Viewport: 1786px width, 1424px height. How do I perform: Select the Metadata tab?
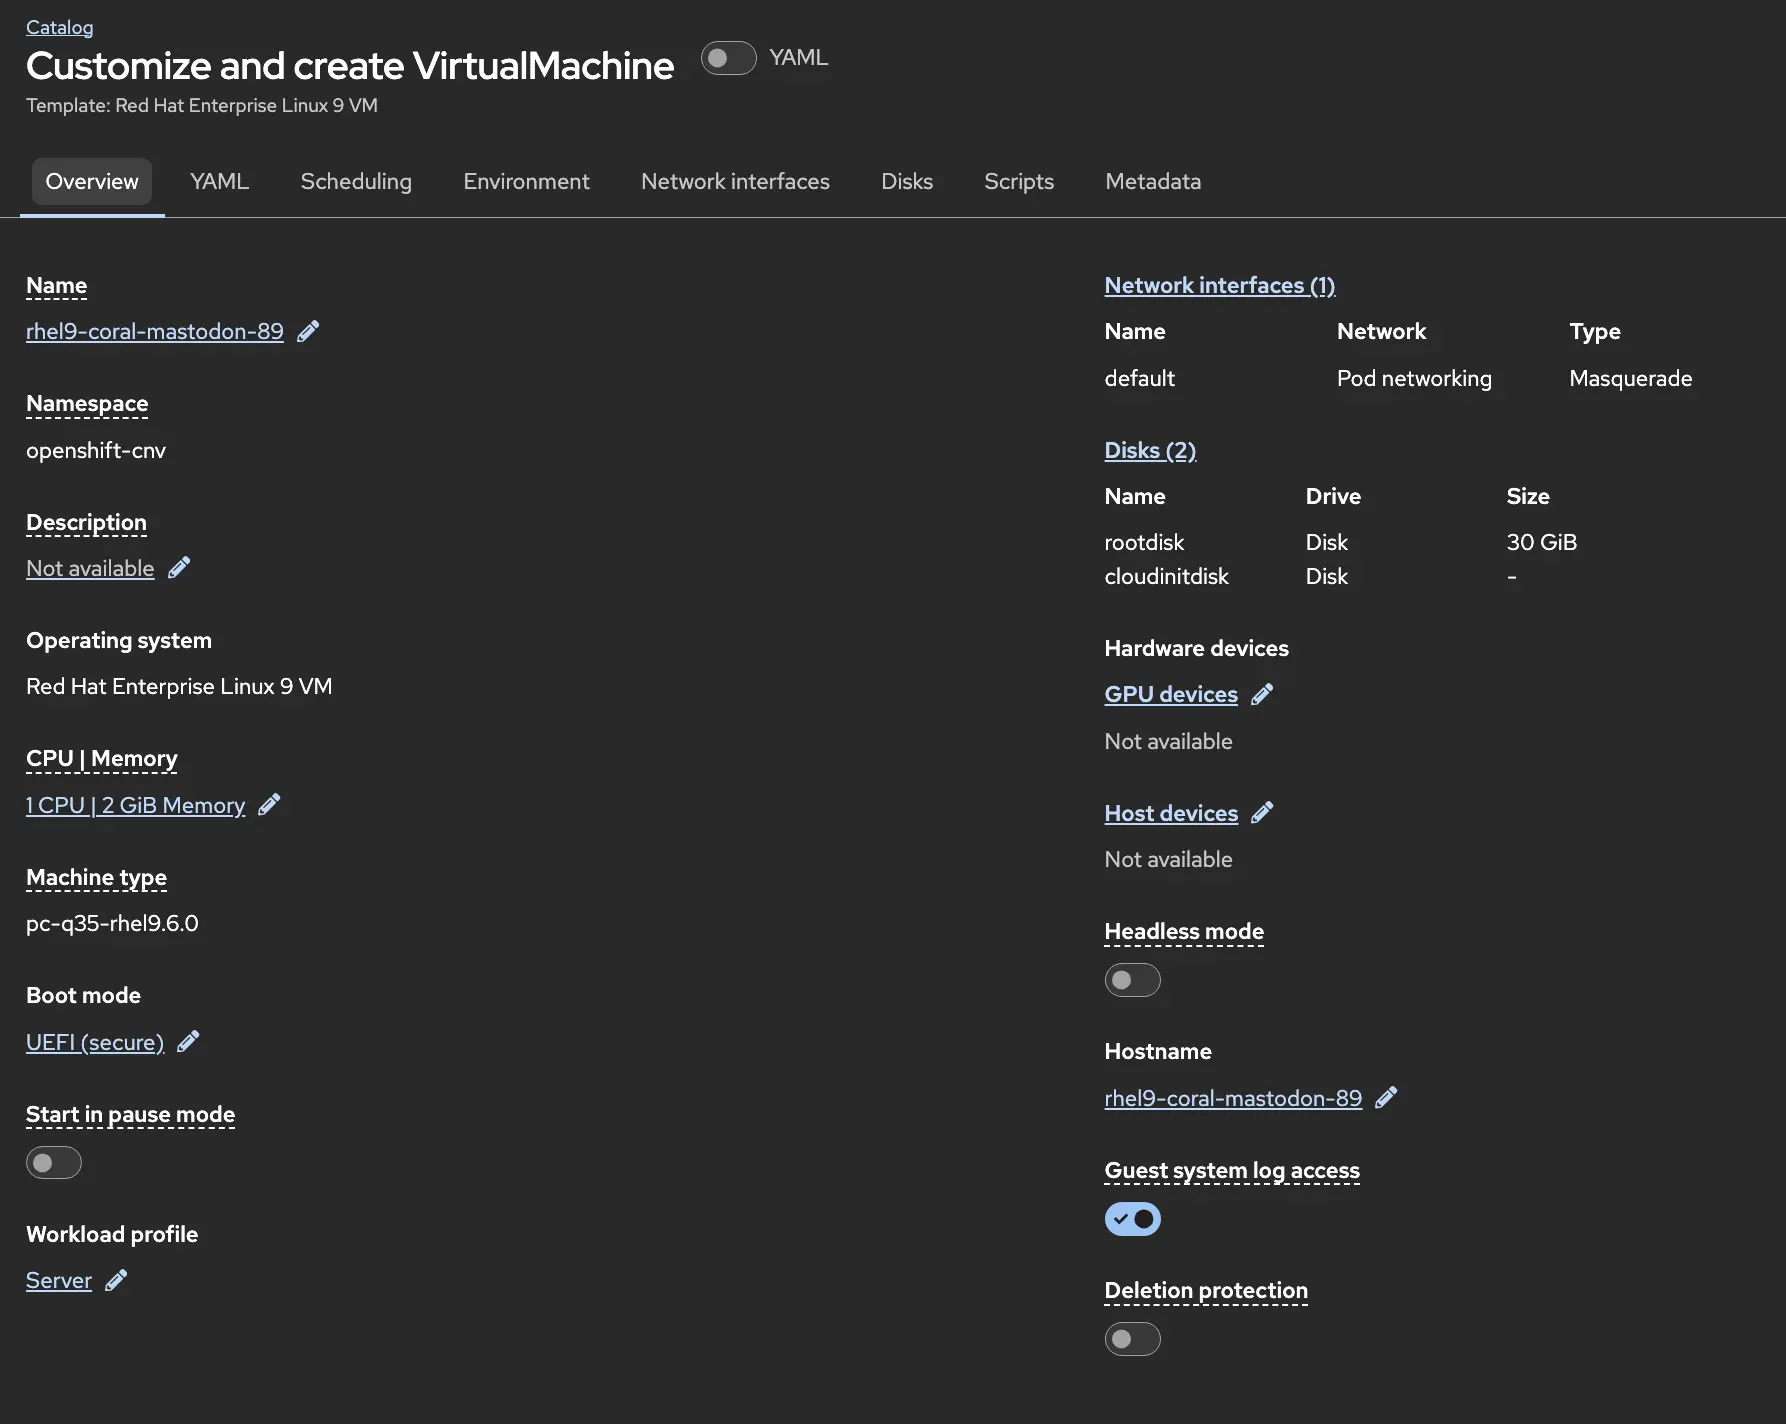(1153, 181)
